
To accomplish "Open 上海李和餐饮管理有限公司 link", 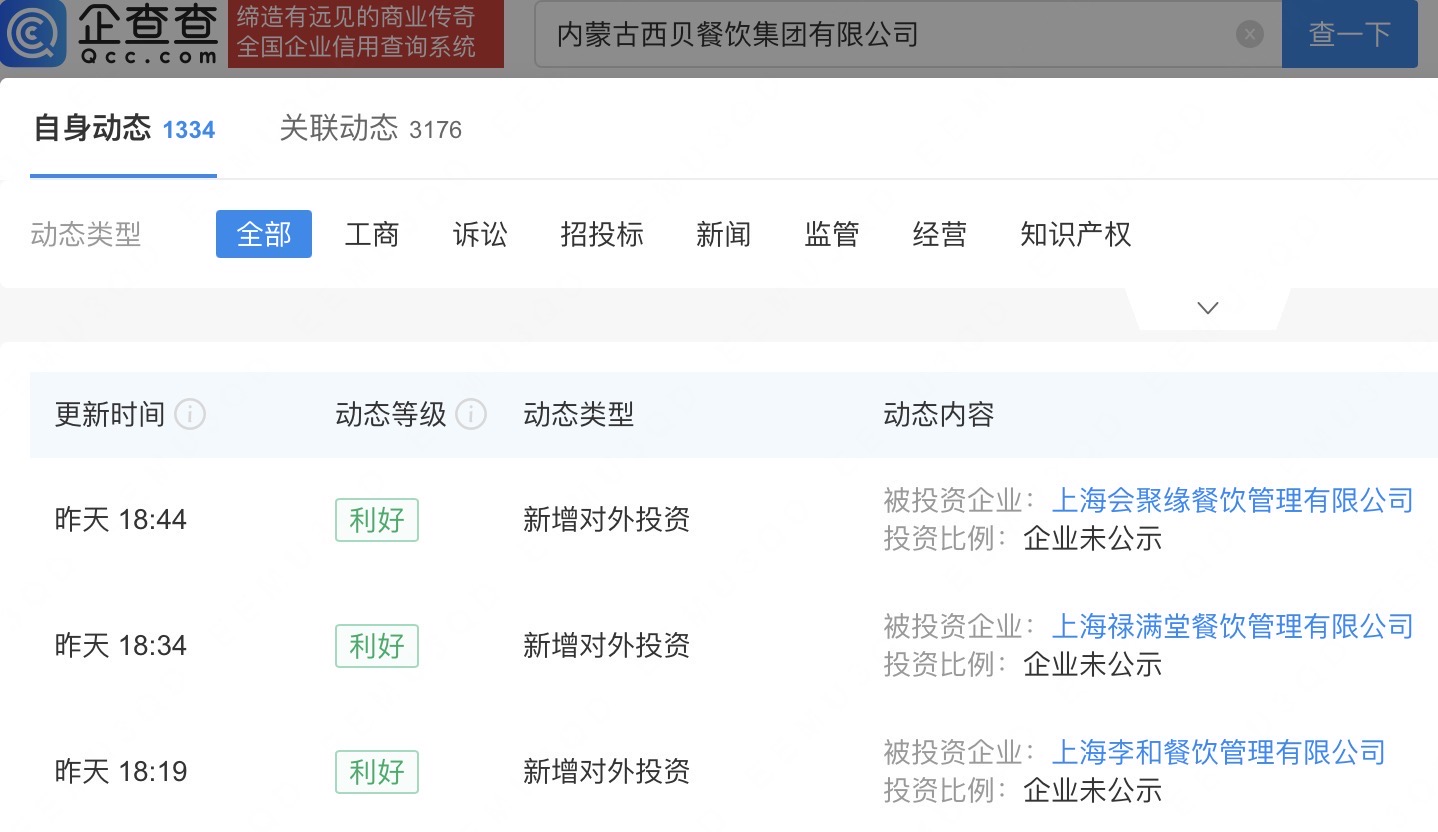I will point(1218,752).
